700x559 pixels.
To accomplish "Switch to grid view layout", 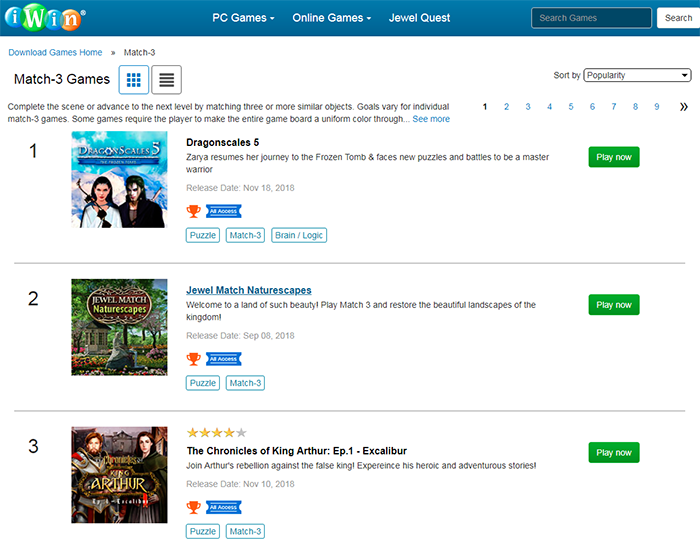I will click(x=133, y=80).
